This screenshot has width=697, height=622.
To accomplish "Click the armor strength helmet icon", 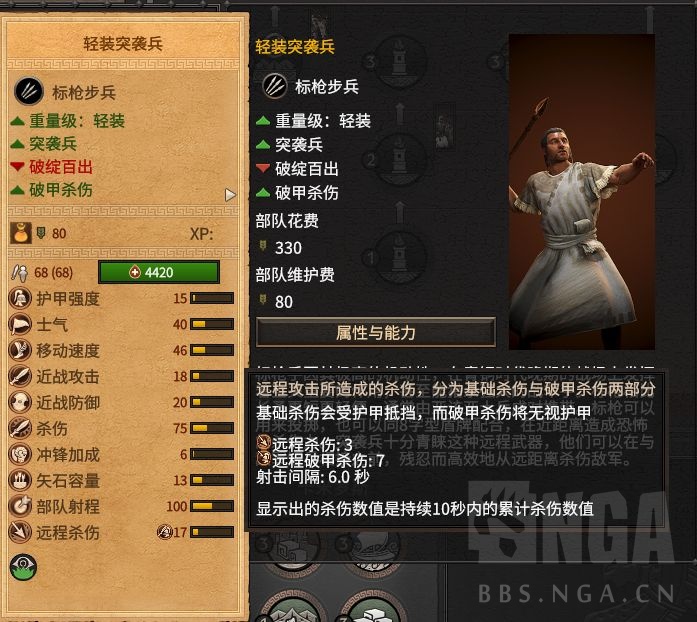I will [x=20, y=298].
